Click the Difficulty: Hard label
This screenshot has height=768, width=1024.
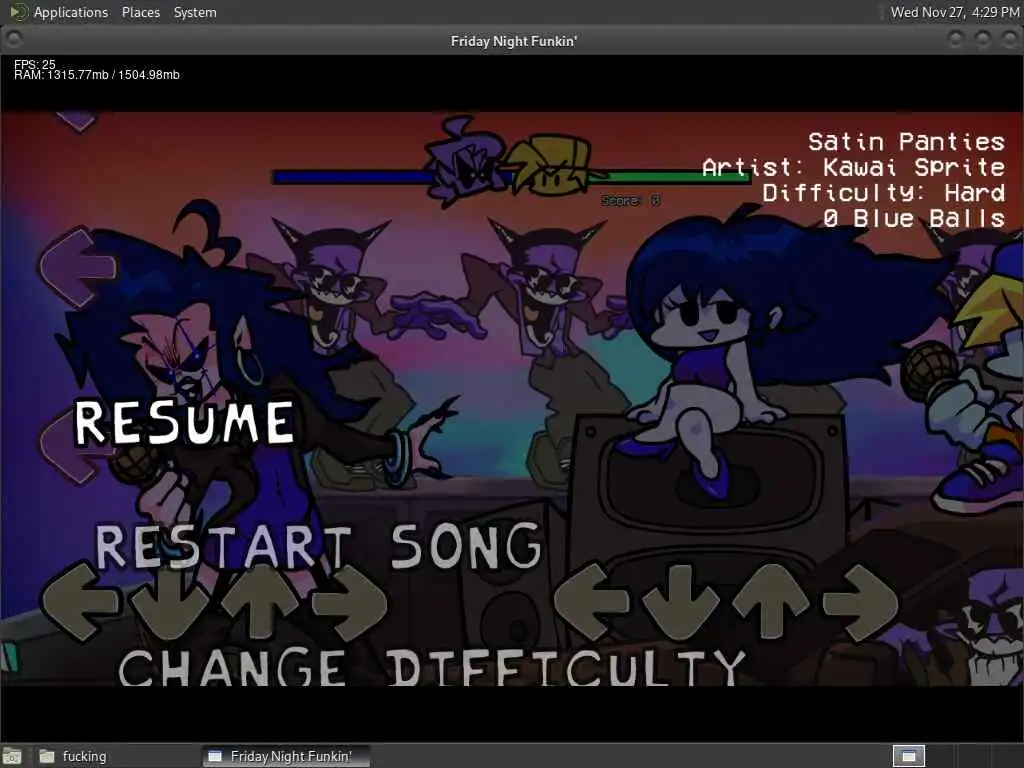(884, 193)
